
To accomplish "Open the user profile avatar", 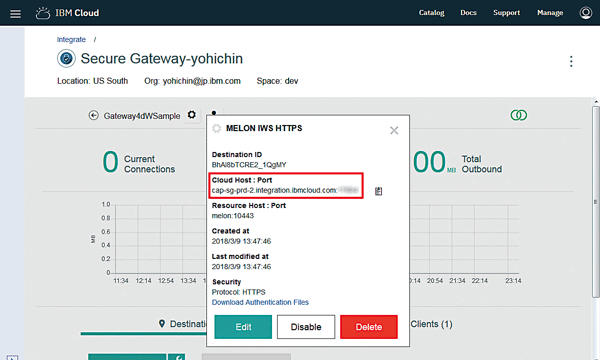I will [585, 13].
